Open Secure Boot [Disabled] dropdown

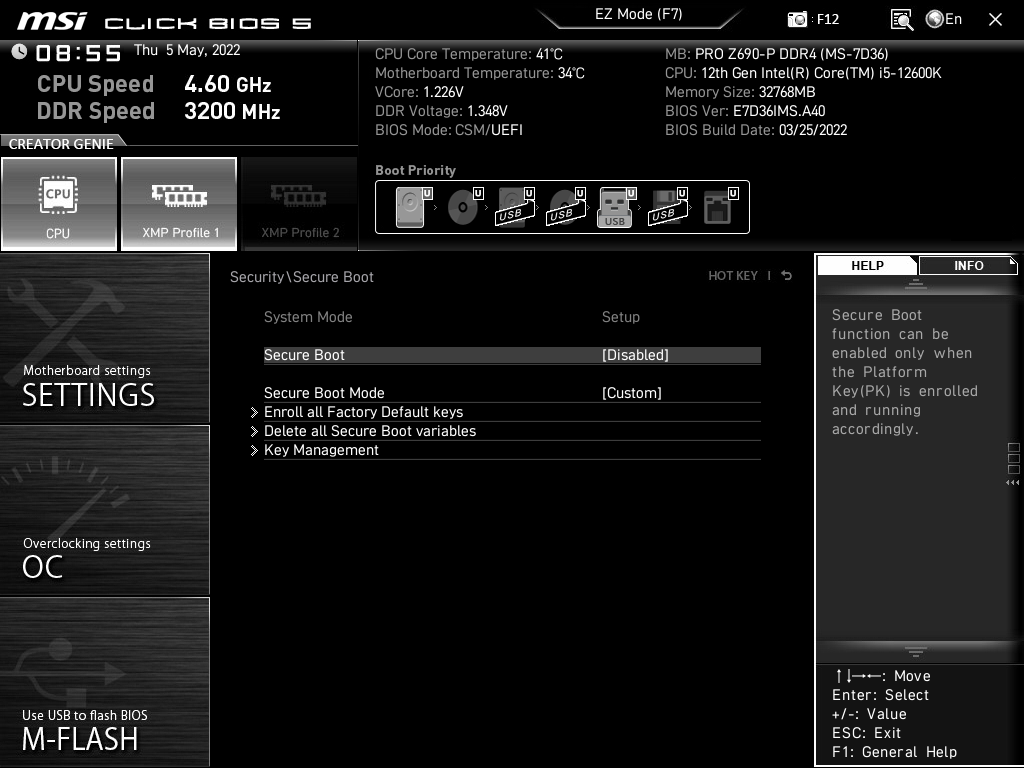(512, 355)
